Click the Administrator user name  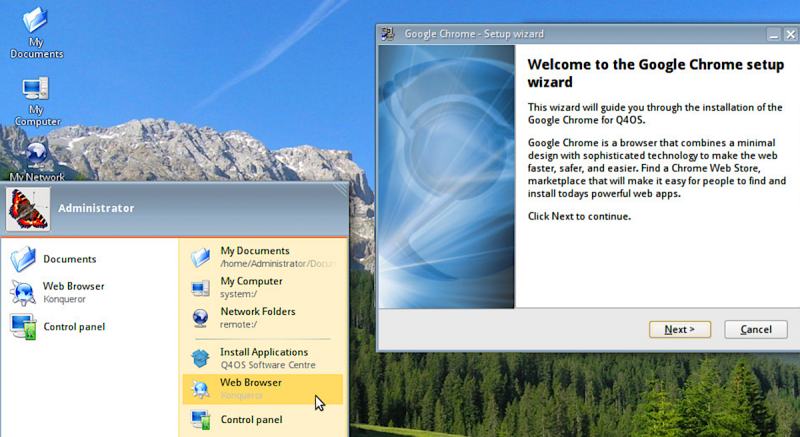96,208
